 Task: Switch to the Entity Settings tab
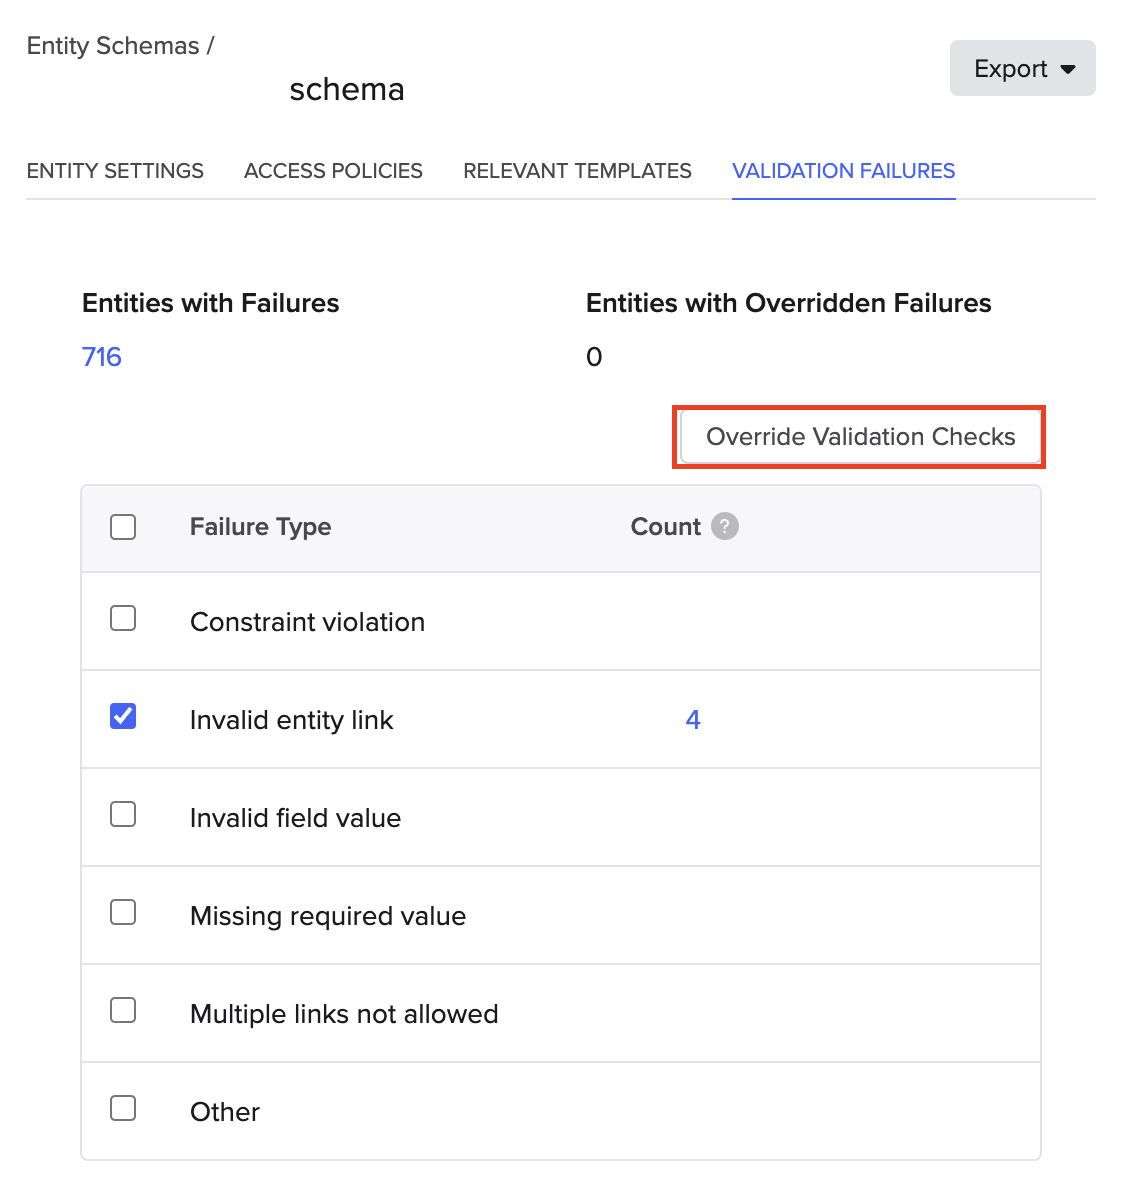[115, 171]
